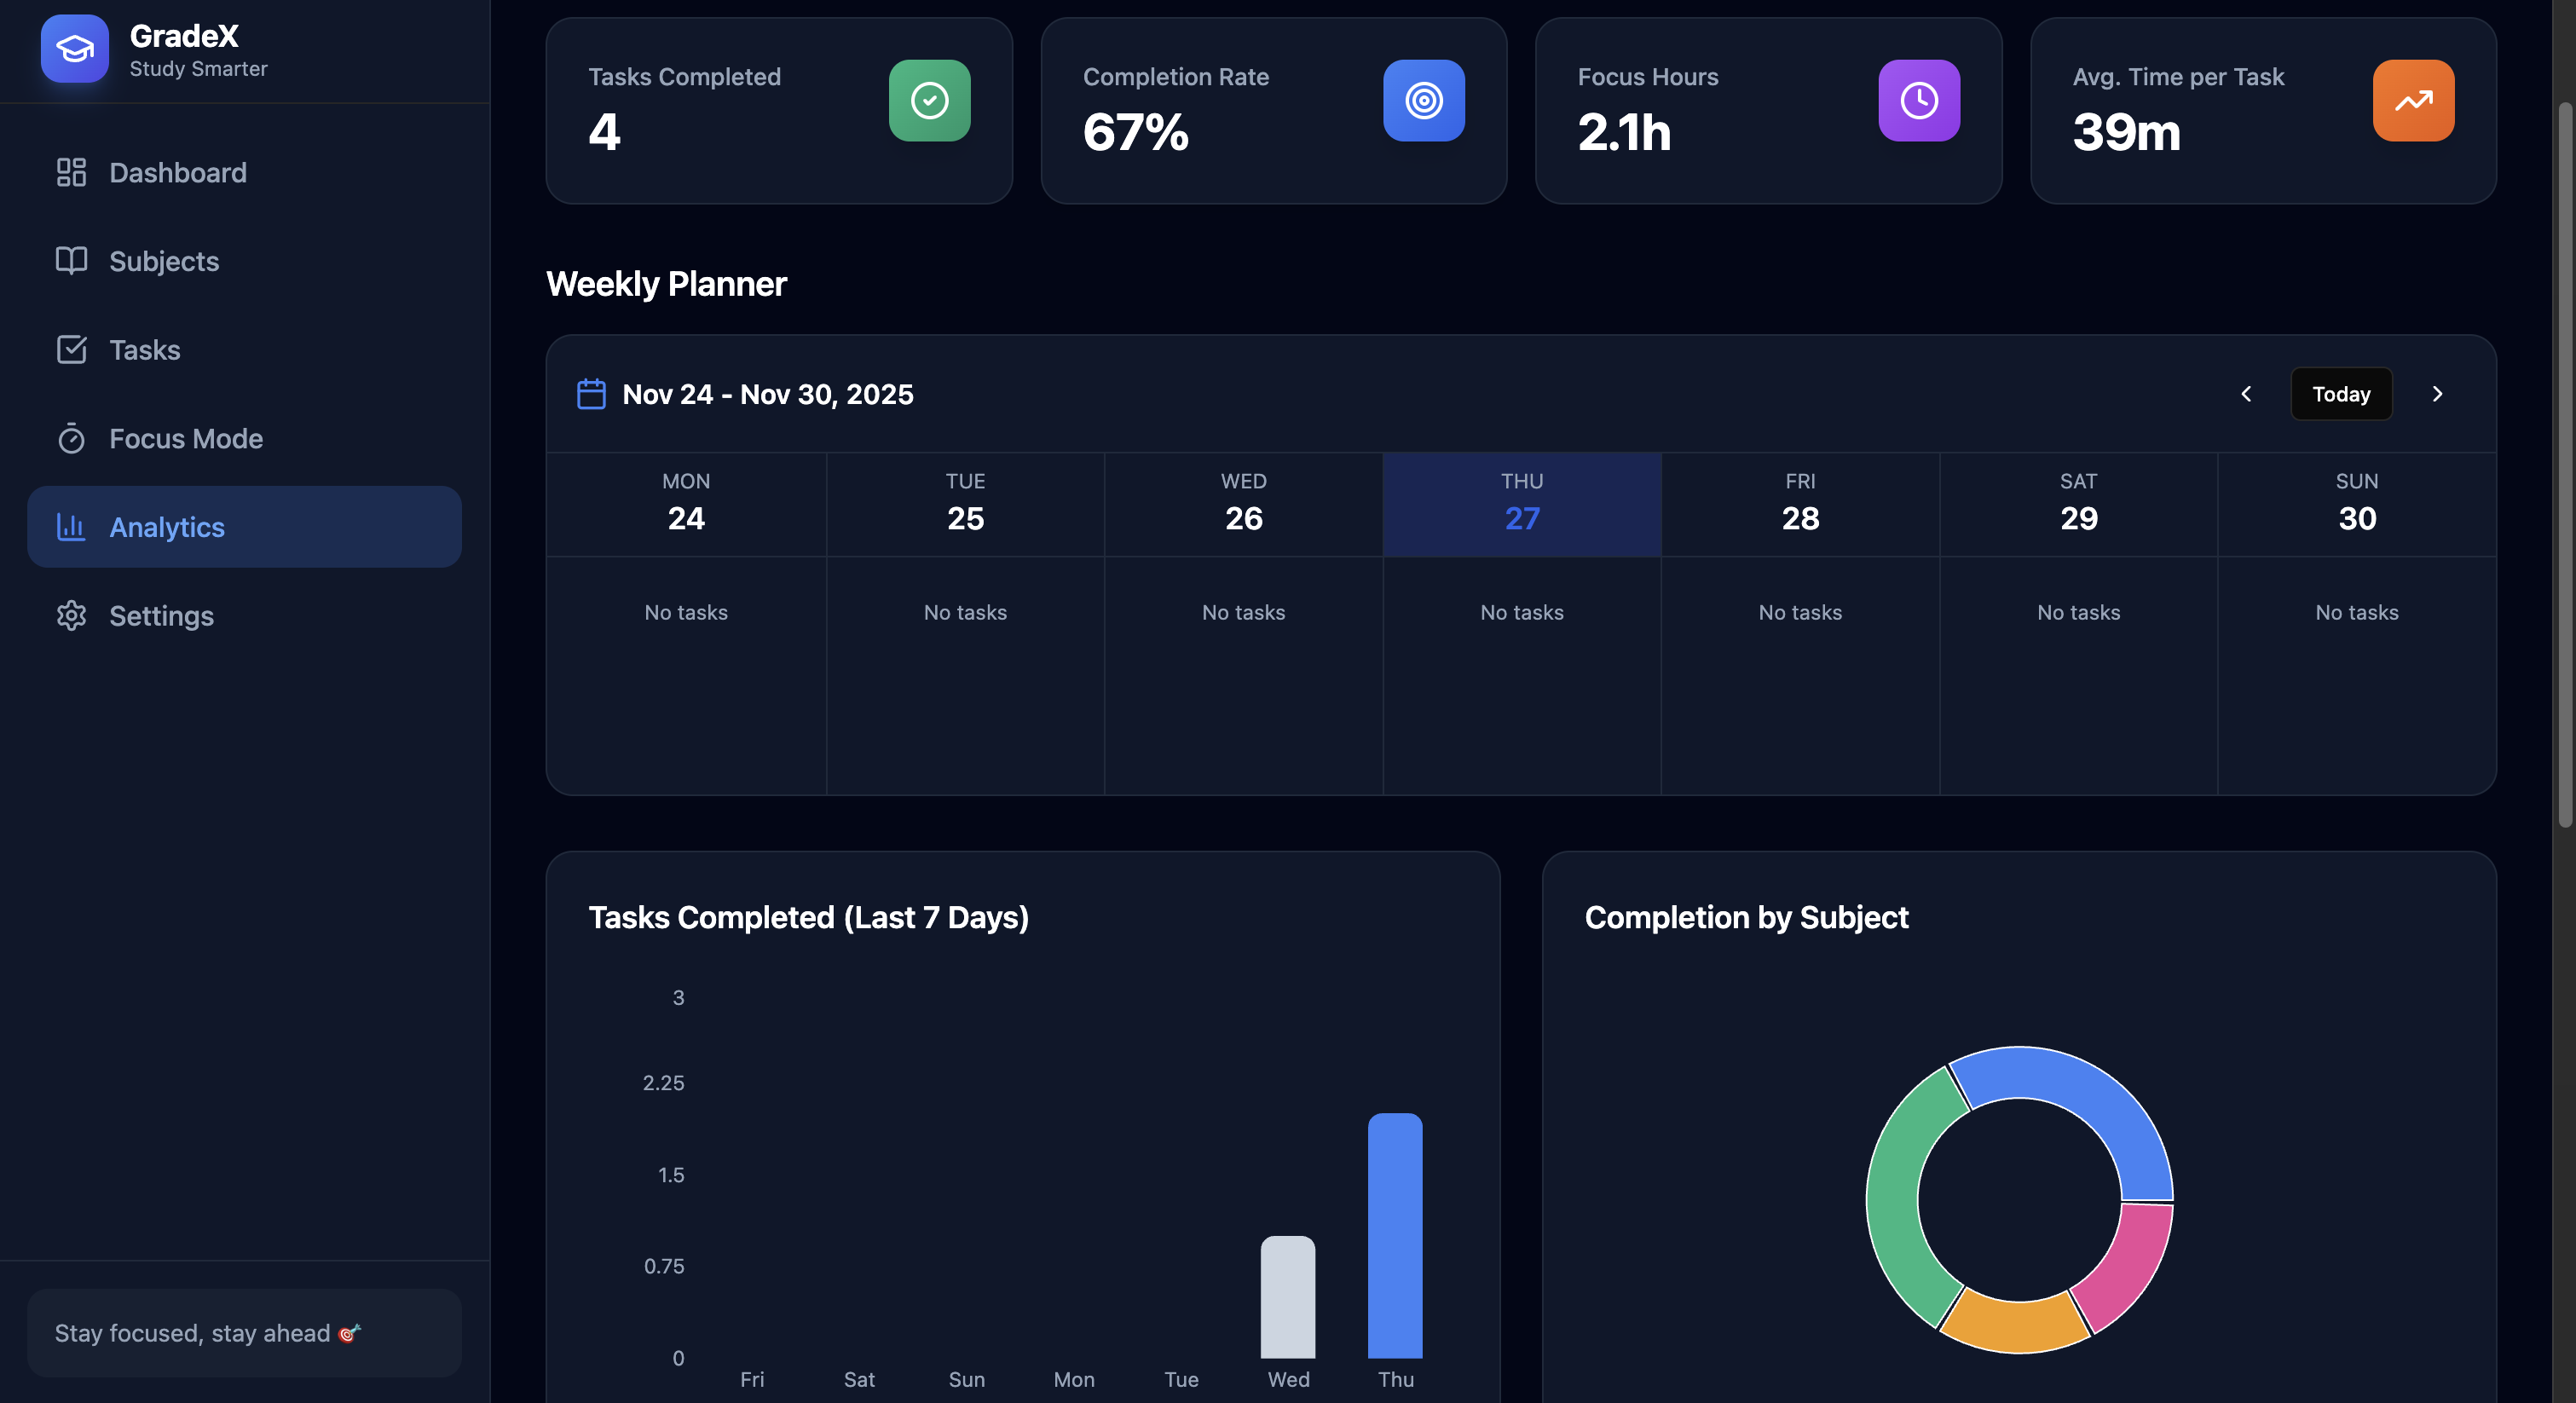
Task: Select the MON 24 day header
Action: tap(686, 504)
